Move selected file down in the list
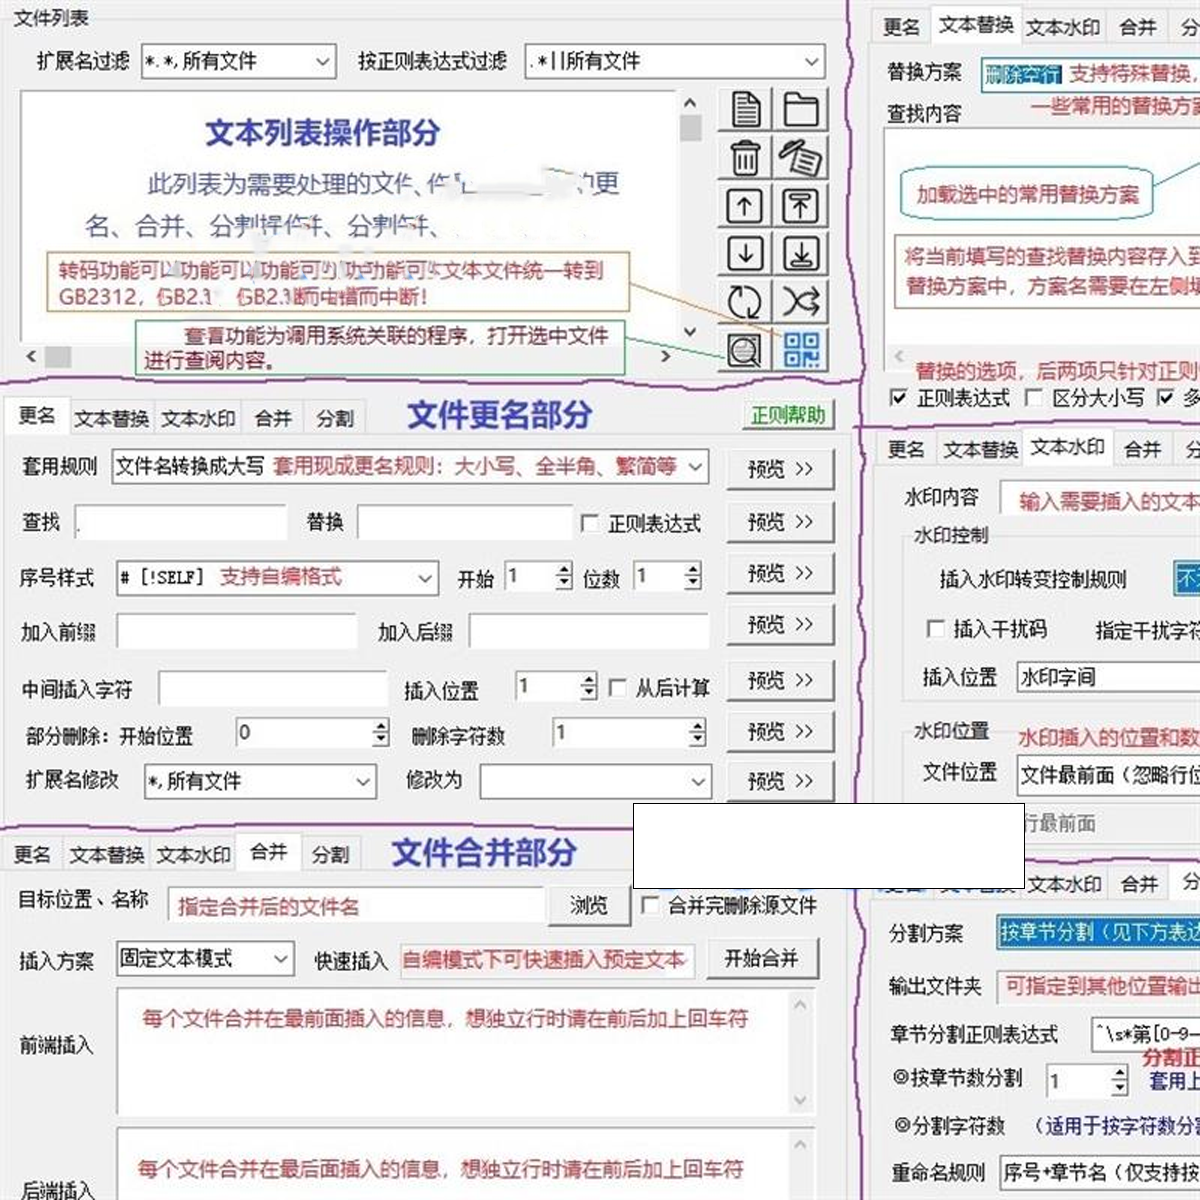Image resolution: width=1200 pixels, height=1200 pixels. pos(745,255)
